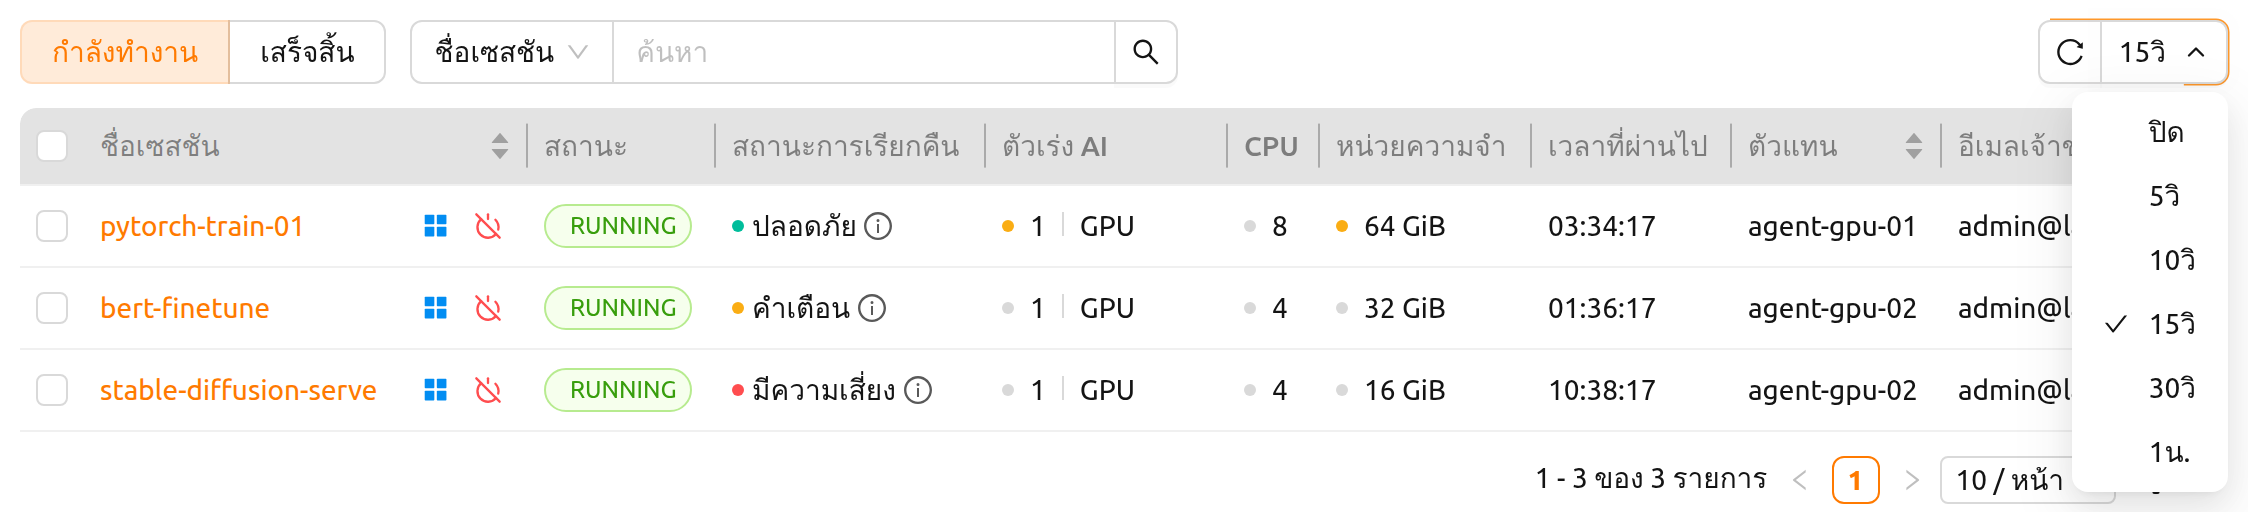Screen dimensions: 2248x512
Task: Click the search magnifier icon
Action: point(1145,52)
